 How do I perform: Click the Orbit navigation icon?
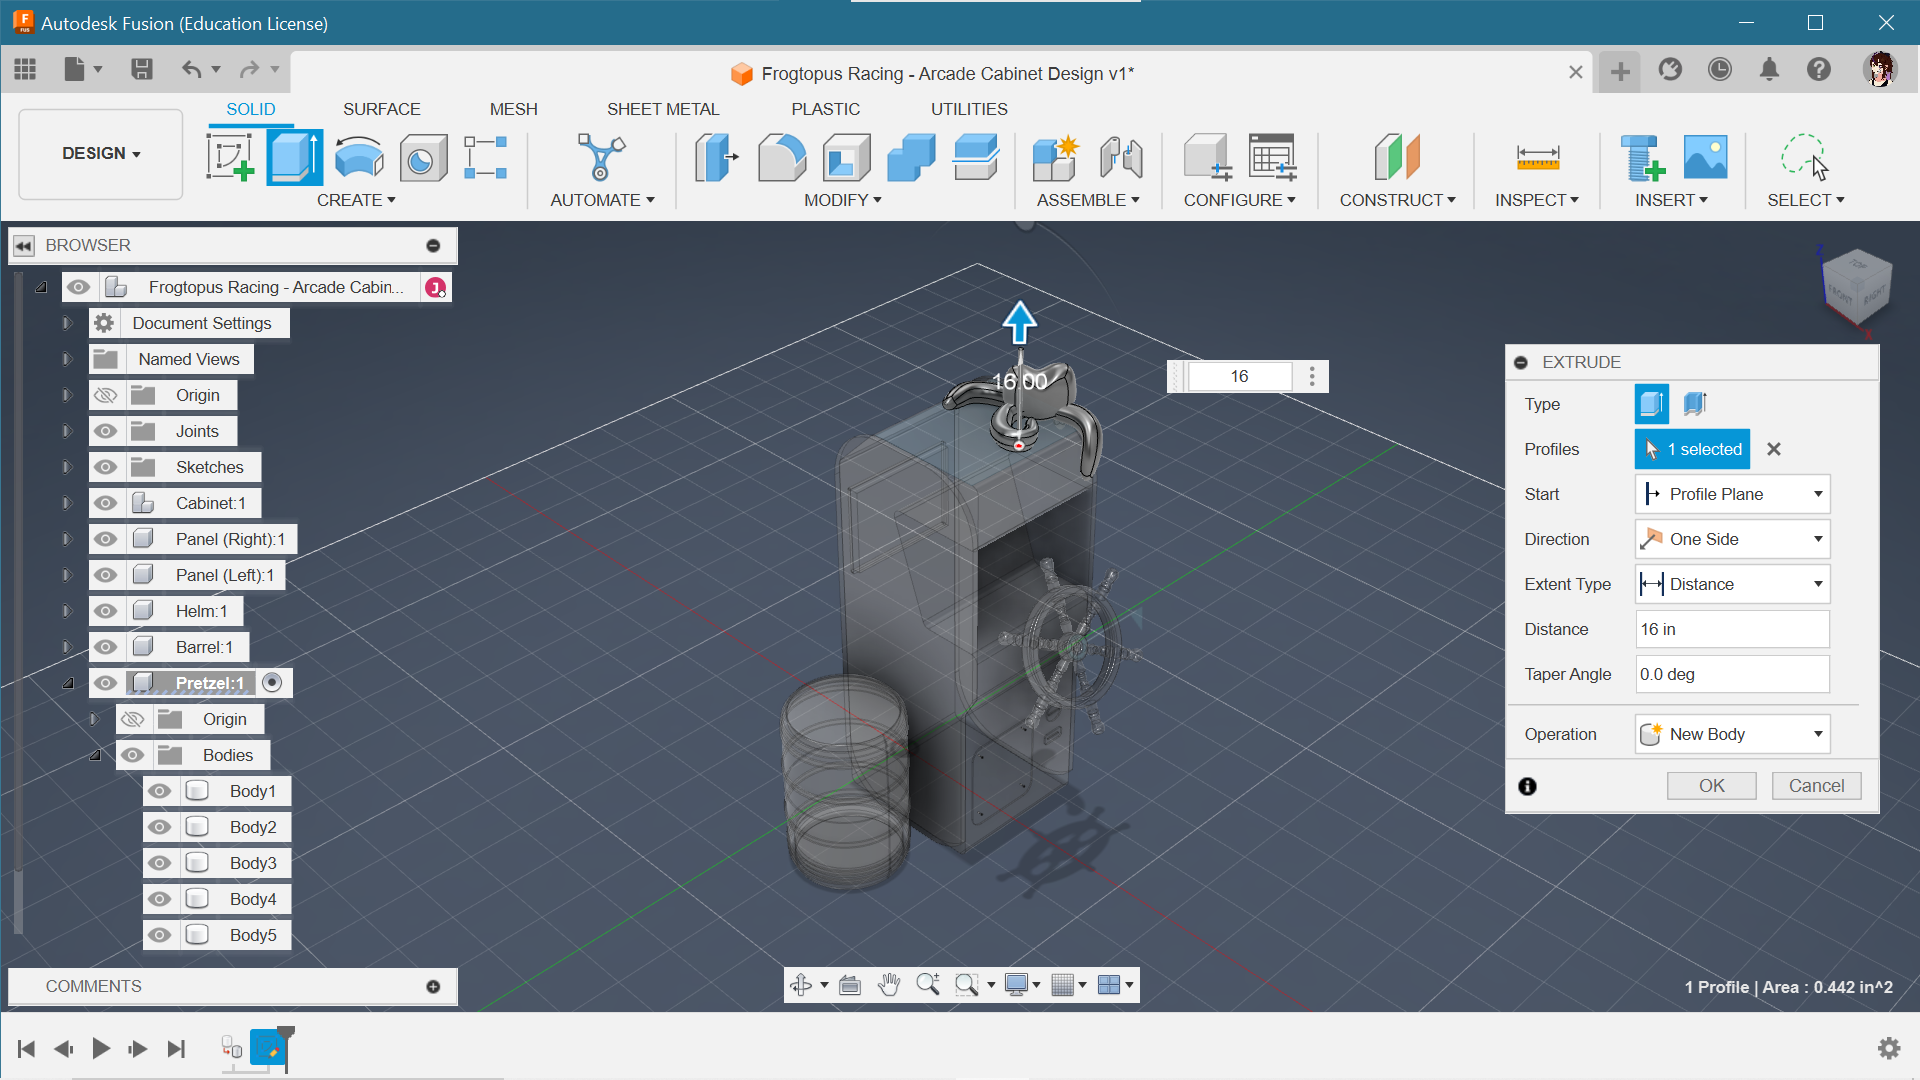coord(800,985)
